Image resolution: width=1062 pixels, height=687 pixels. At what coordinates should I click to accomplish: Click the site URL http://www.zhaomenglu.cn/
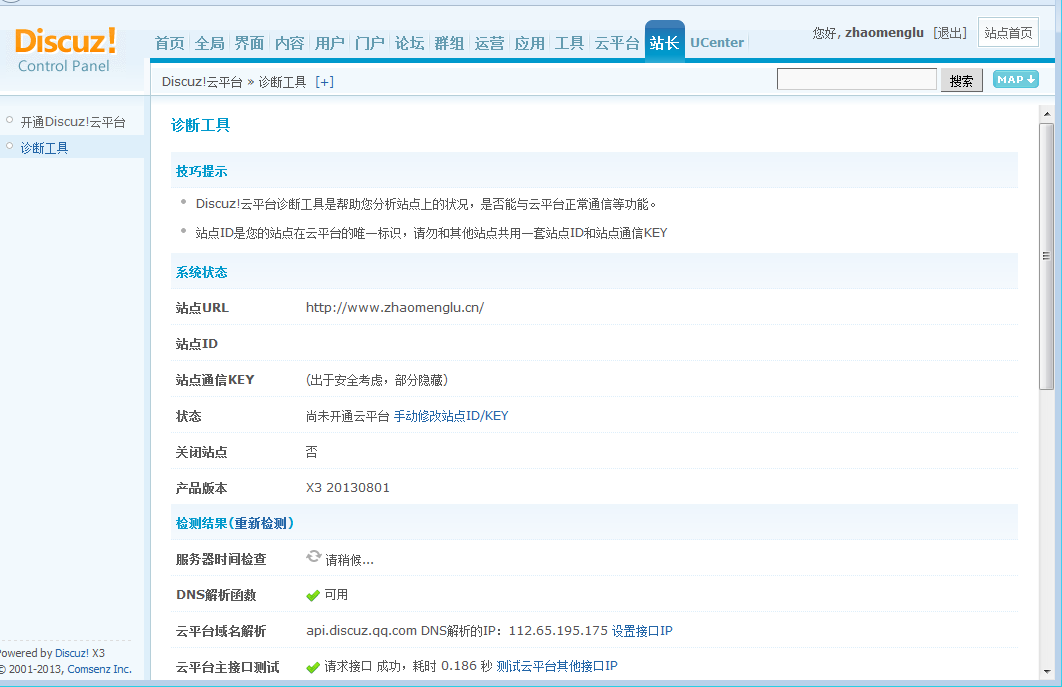[x=395, y=308]
